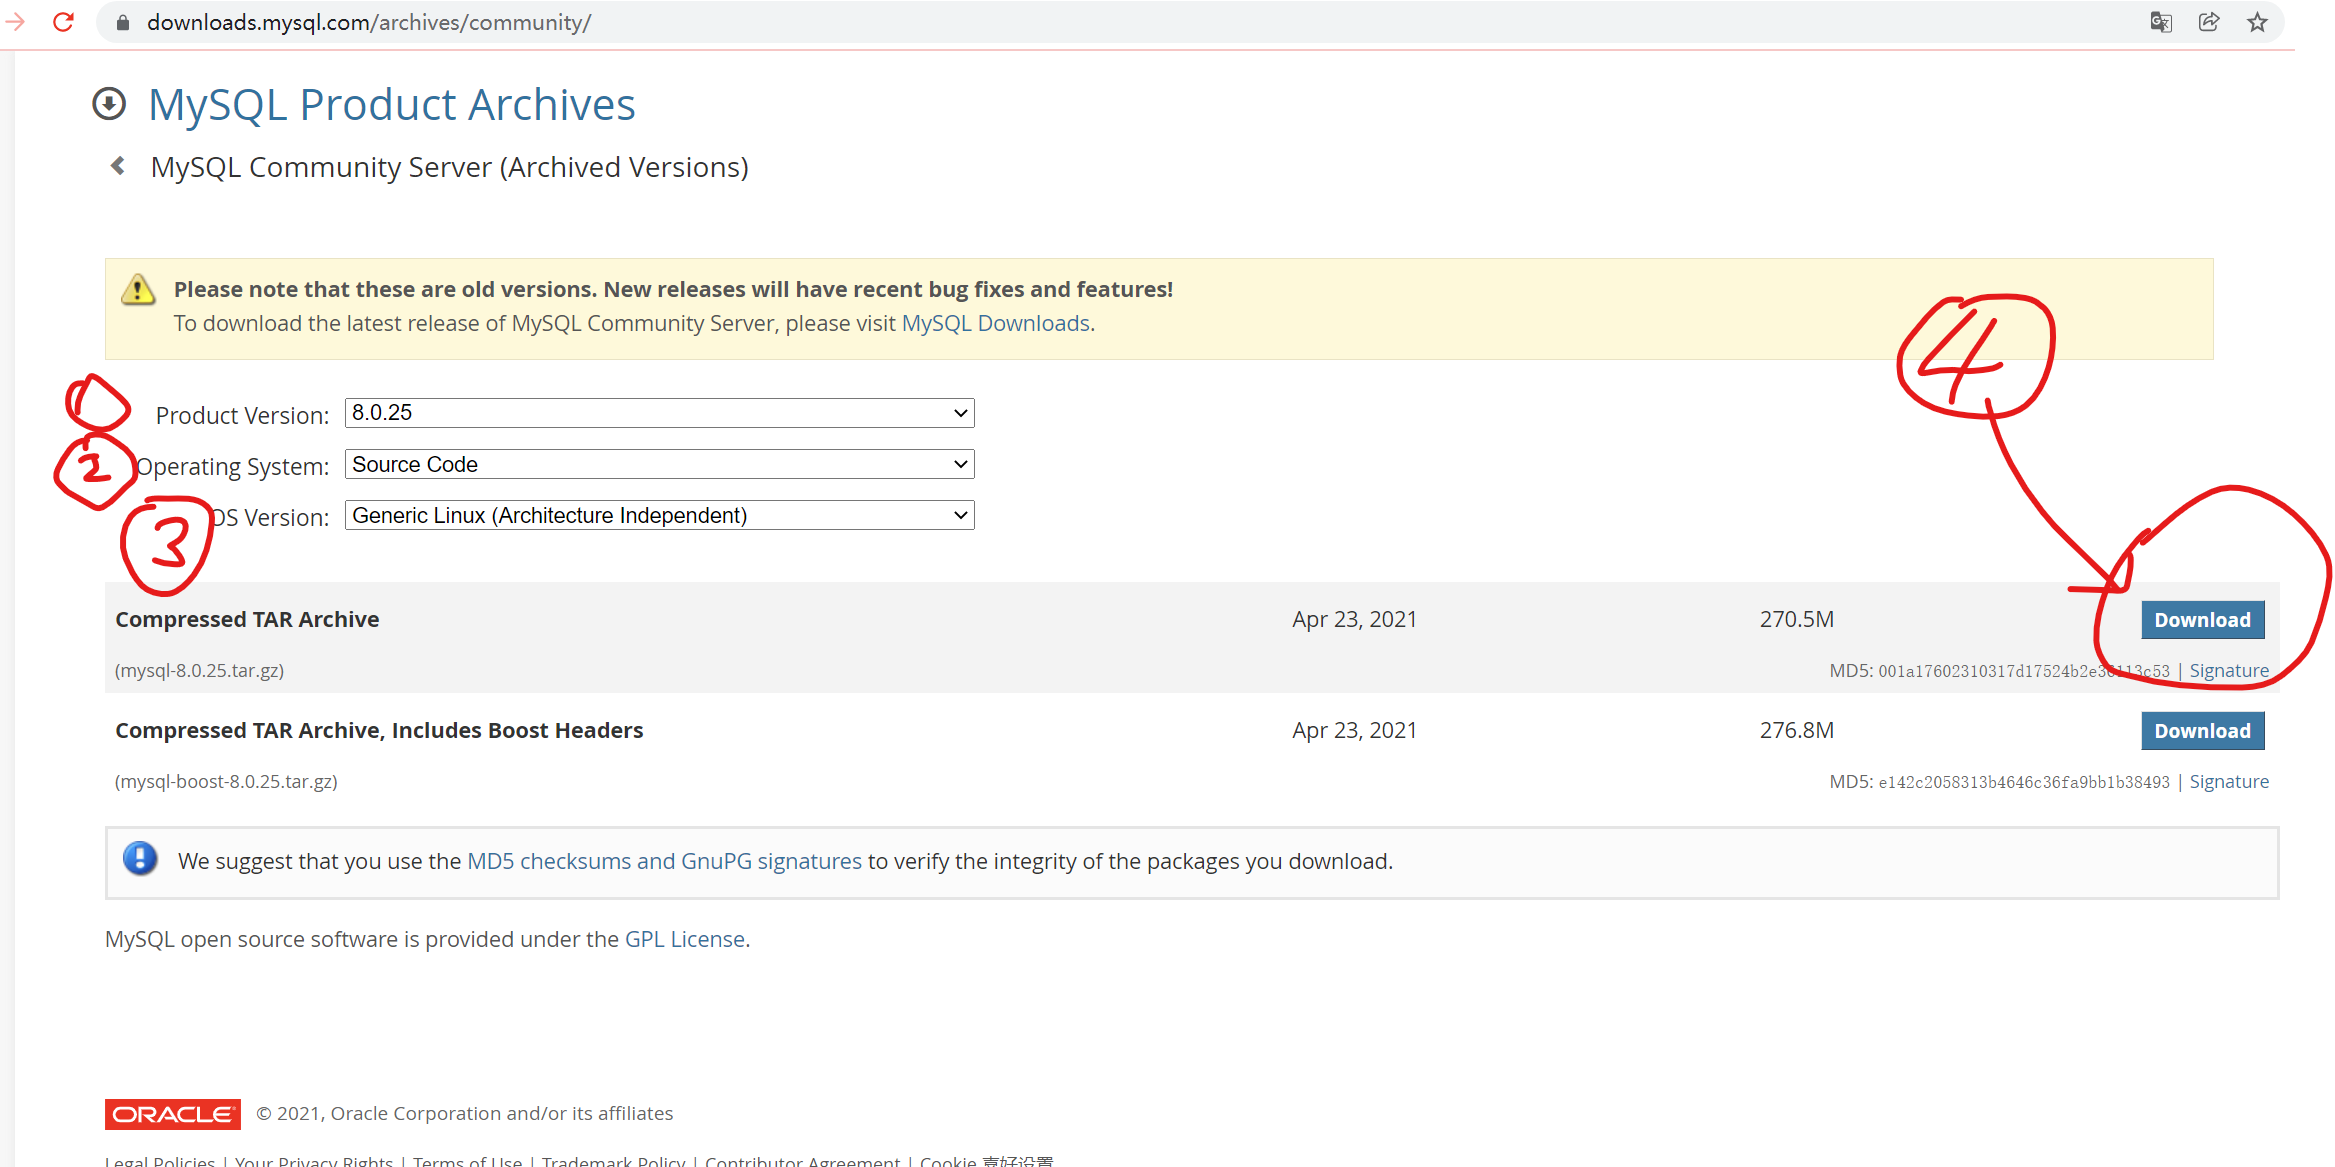Open the Cookie preferences footer link
Image resolution: width=2335 pixels, height=1167 pixels.
pos(986,1160)
